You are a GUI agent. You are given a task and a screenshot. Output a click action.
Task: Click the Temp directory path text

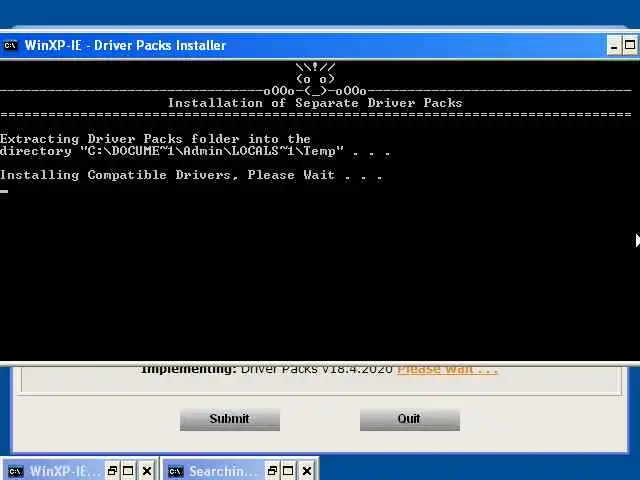(x=212, y=151)
